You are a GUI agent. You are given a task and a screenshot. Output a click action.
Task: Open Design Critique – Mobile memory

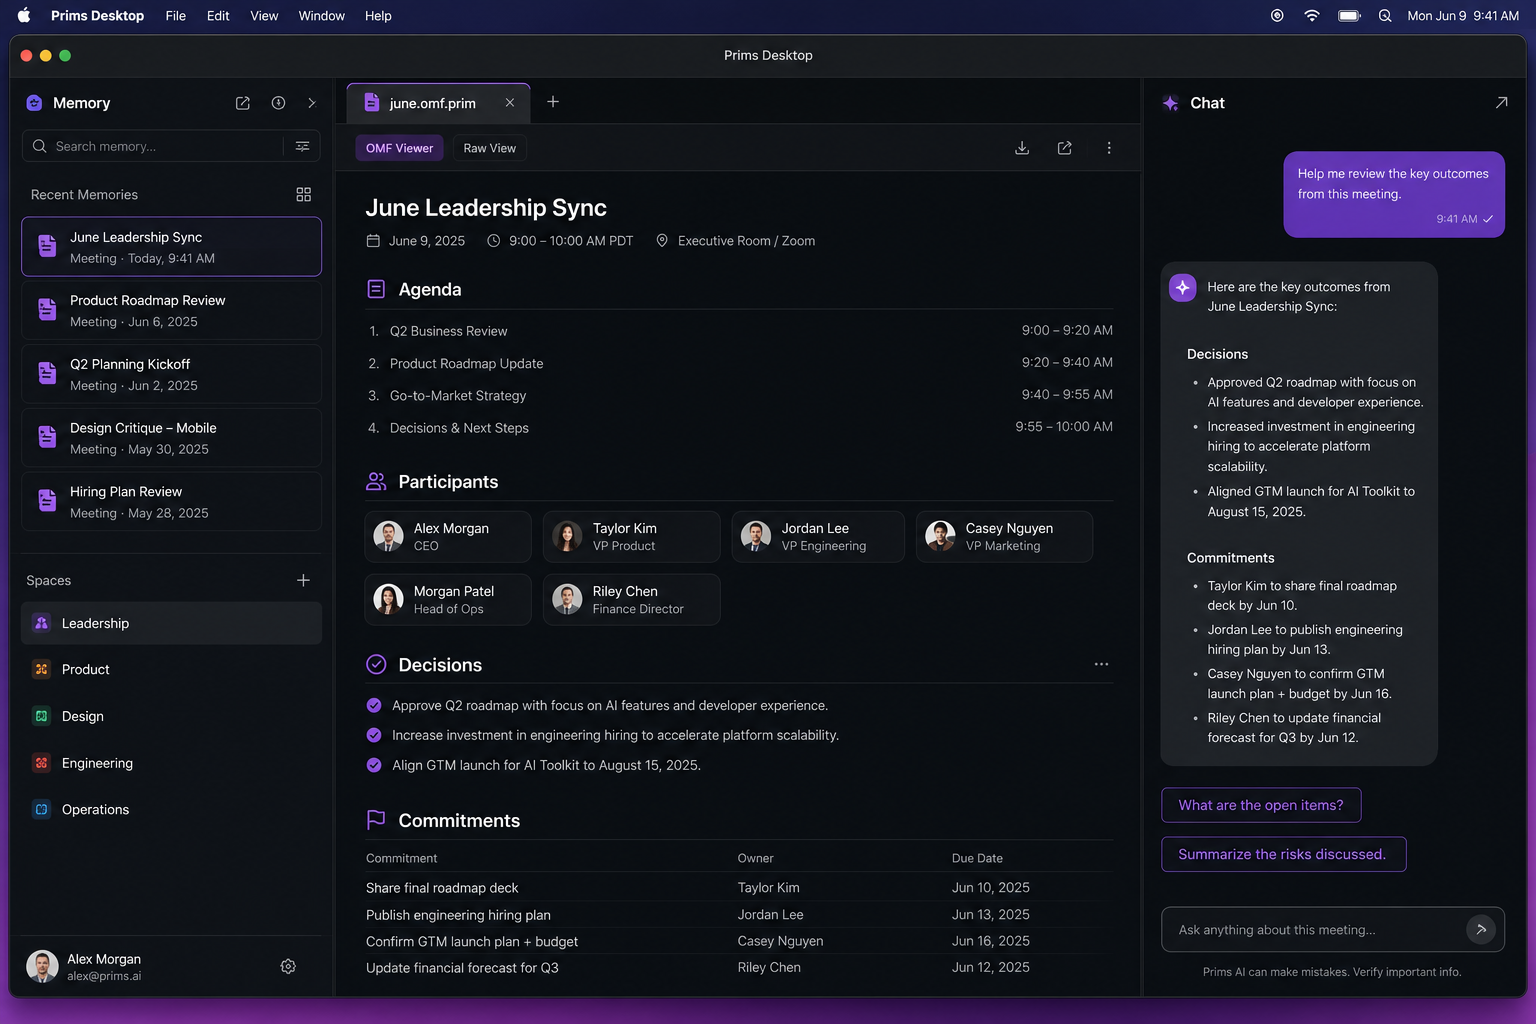click(x=171, y=438)
